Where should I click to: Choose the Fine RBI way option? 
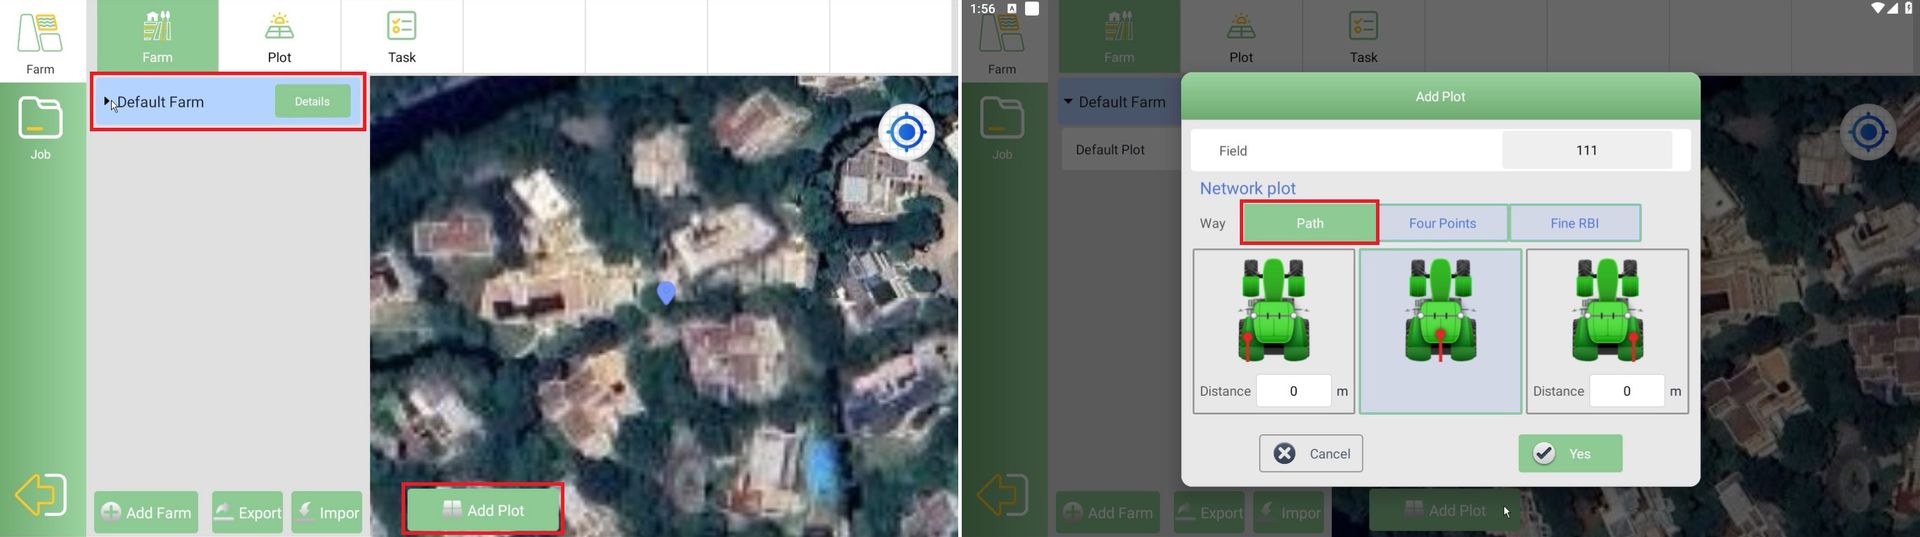(x=1574, y=223)
